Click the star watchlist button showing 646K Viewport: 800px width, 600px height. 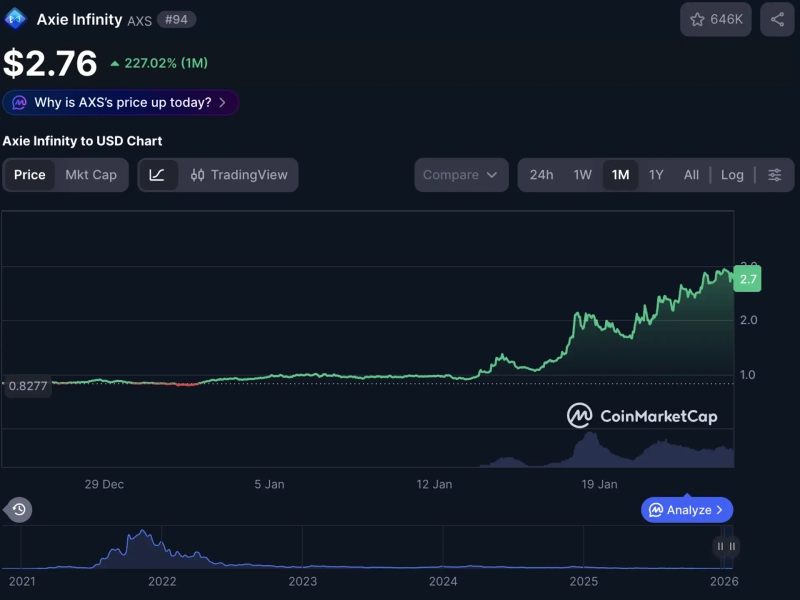[x=716, y=19]
